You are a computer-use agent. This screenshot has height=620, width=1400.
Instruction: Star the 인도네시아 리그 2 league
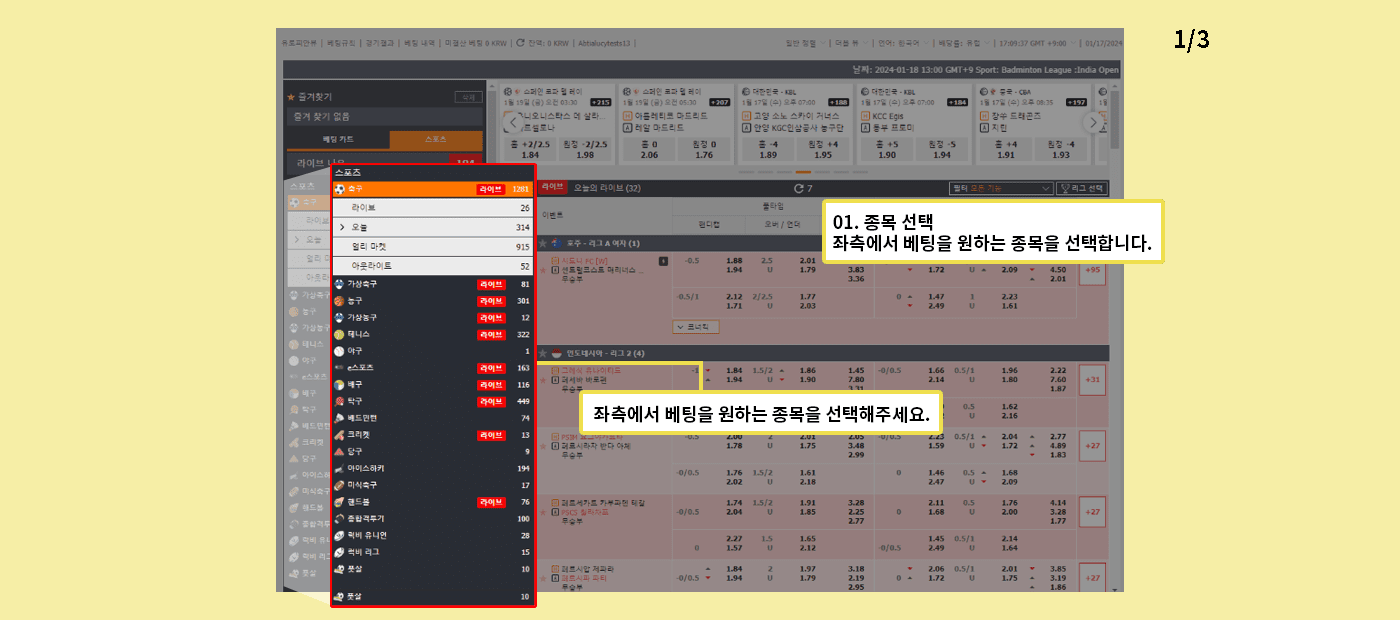click(x=543, y=353)
